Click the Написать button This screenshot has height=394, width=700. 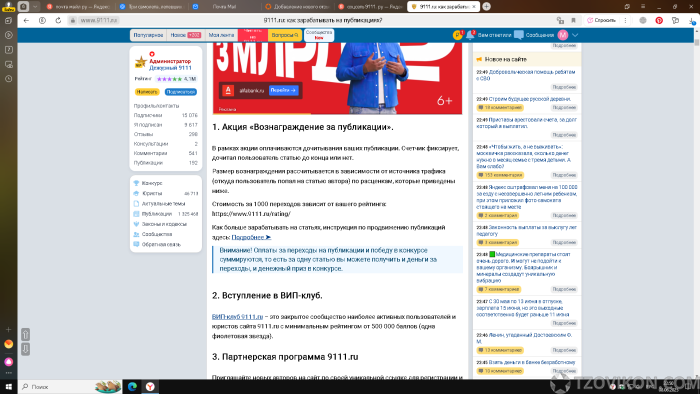coord(147,92)
